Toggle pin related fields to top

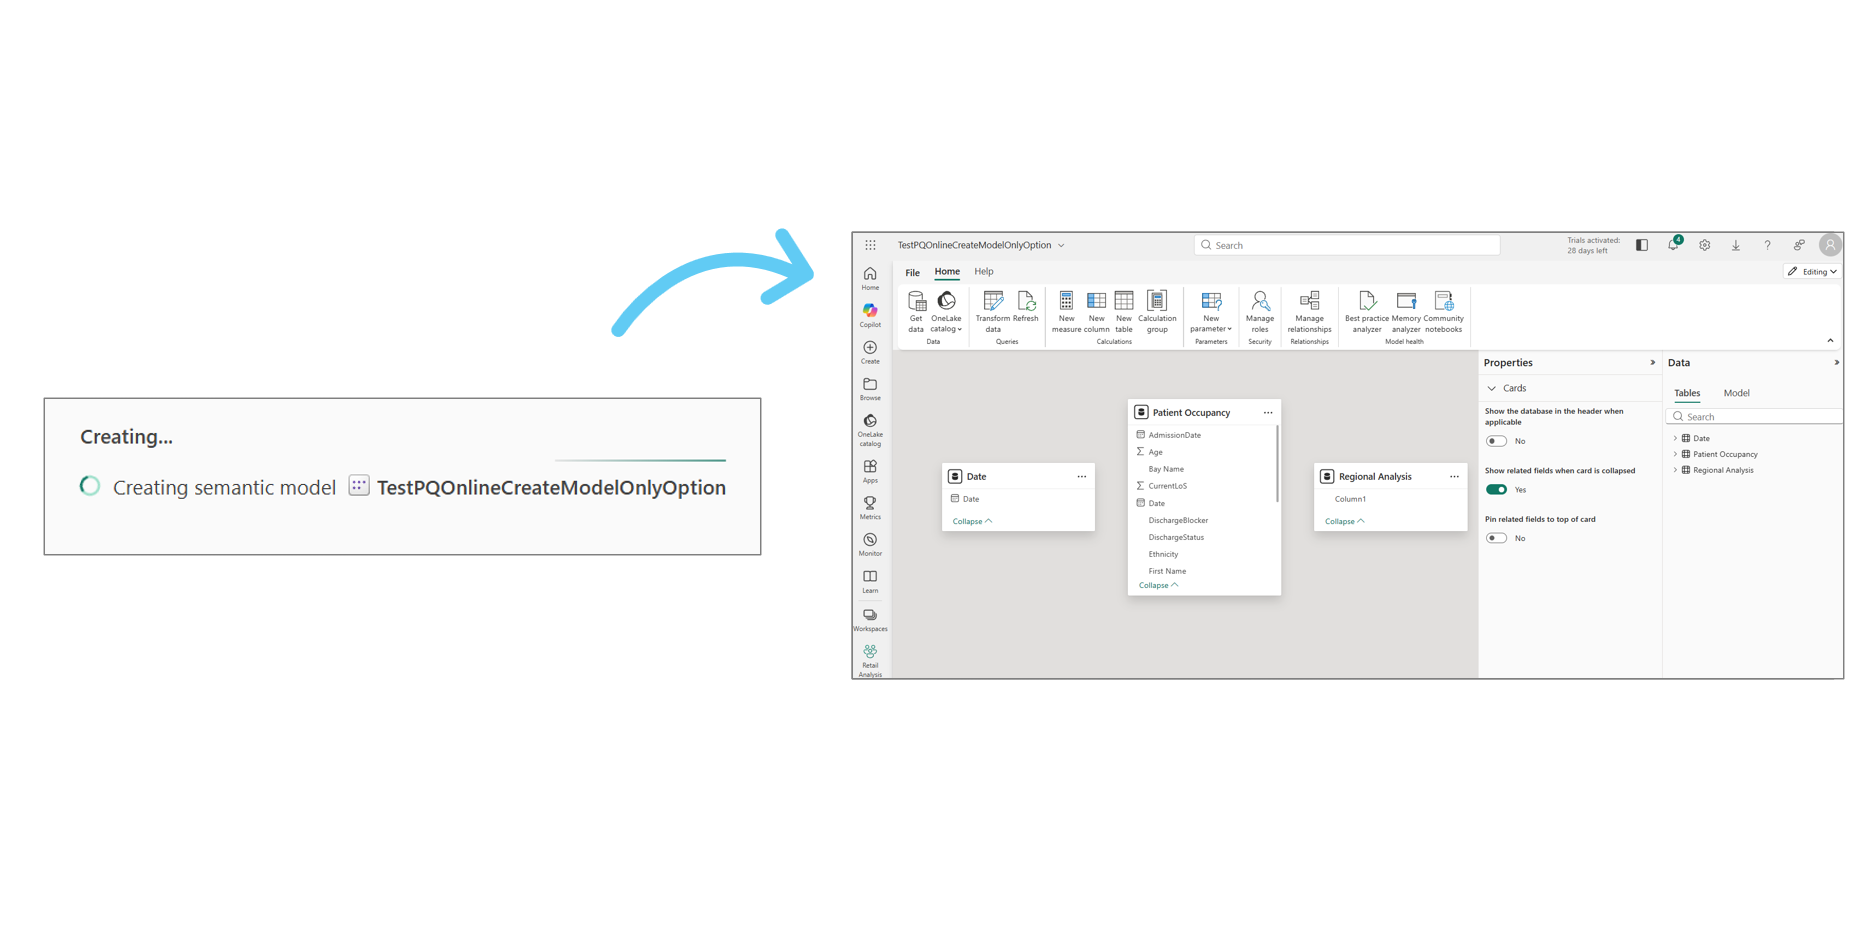click(x=1496, y=538)
